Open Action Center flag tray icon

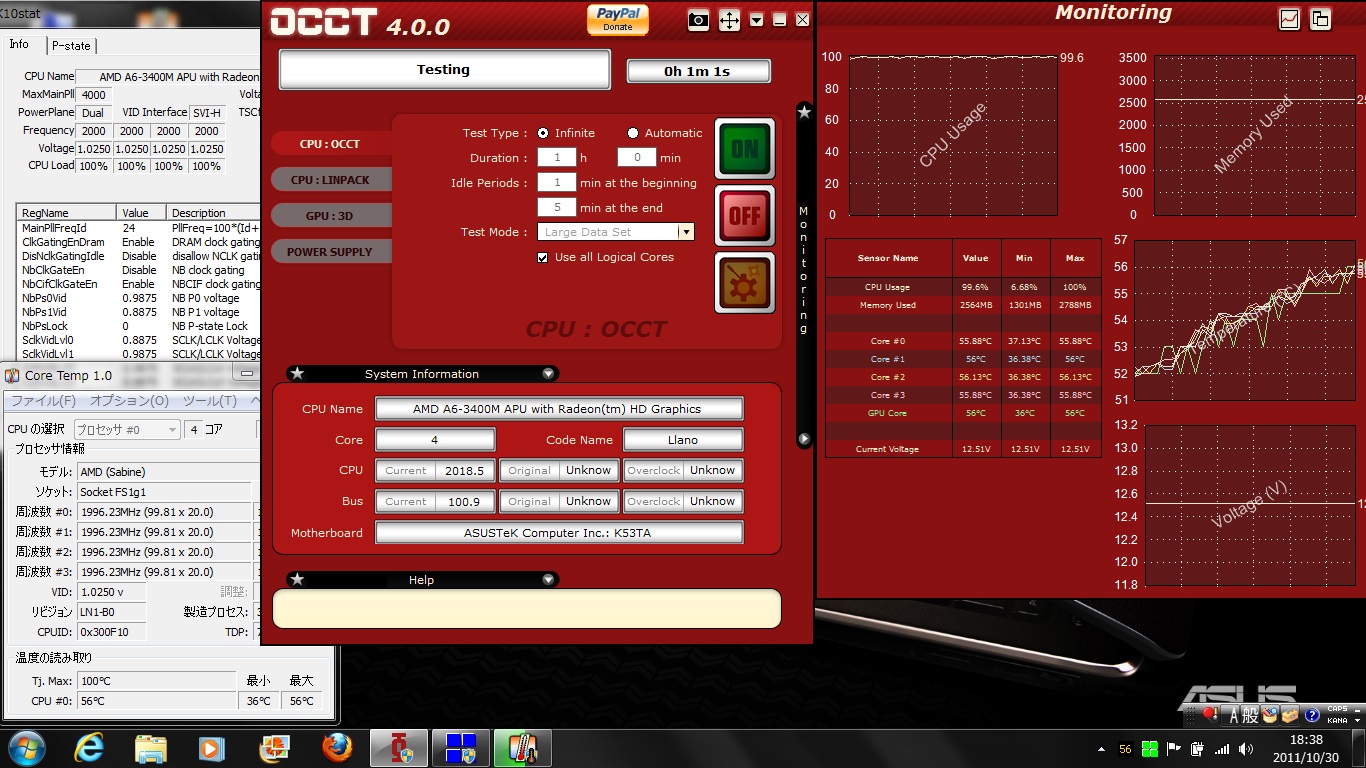[x=1173, y=749]
